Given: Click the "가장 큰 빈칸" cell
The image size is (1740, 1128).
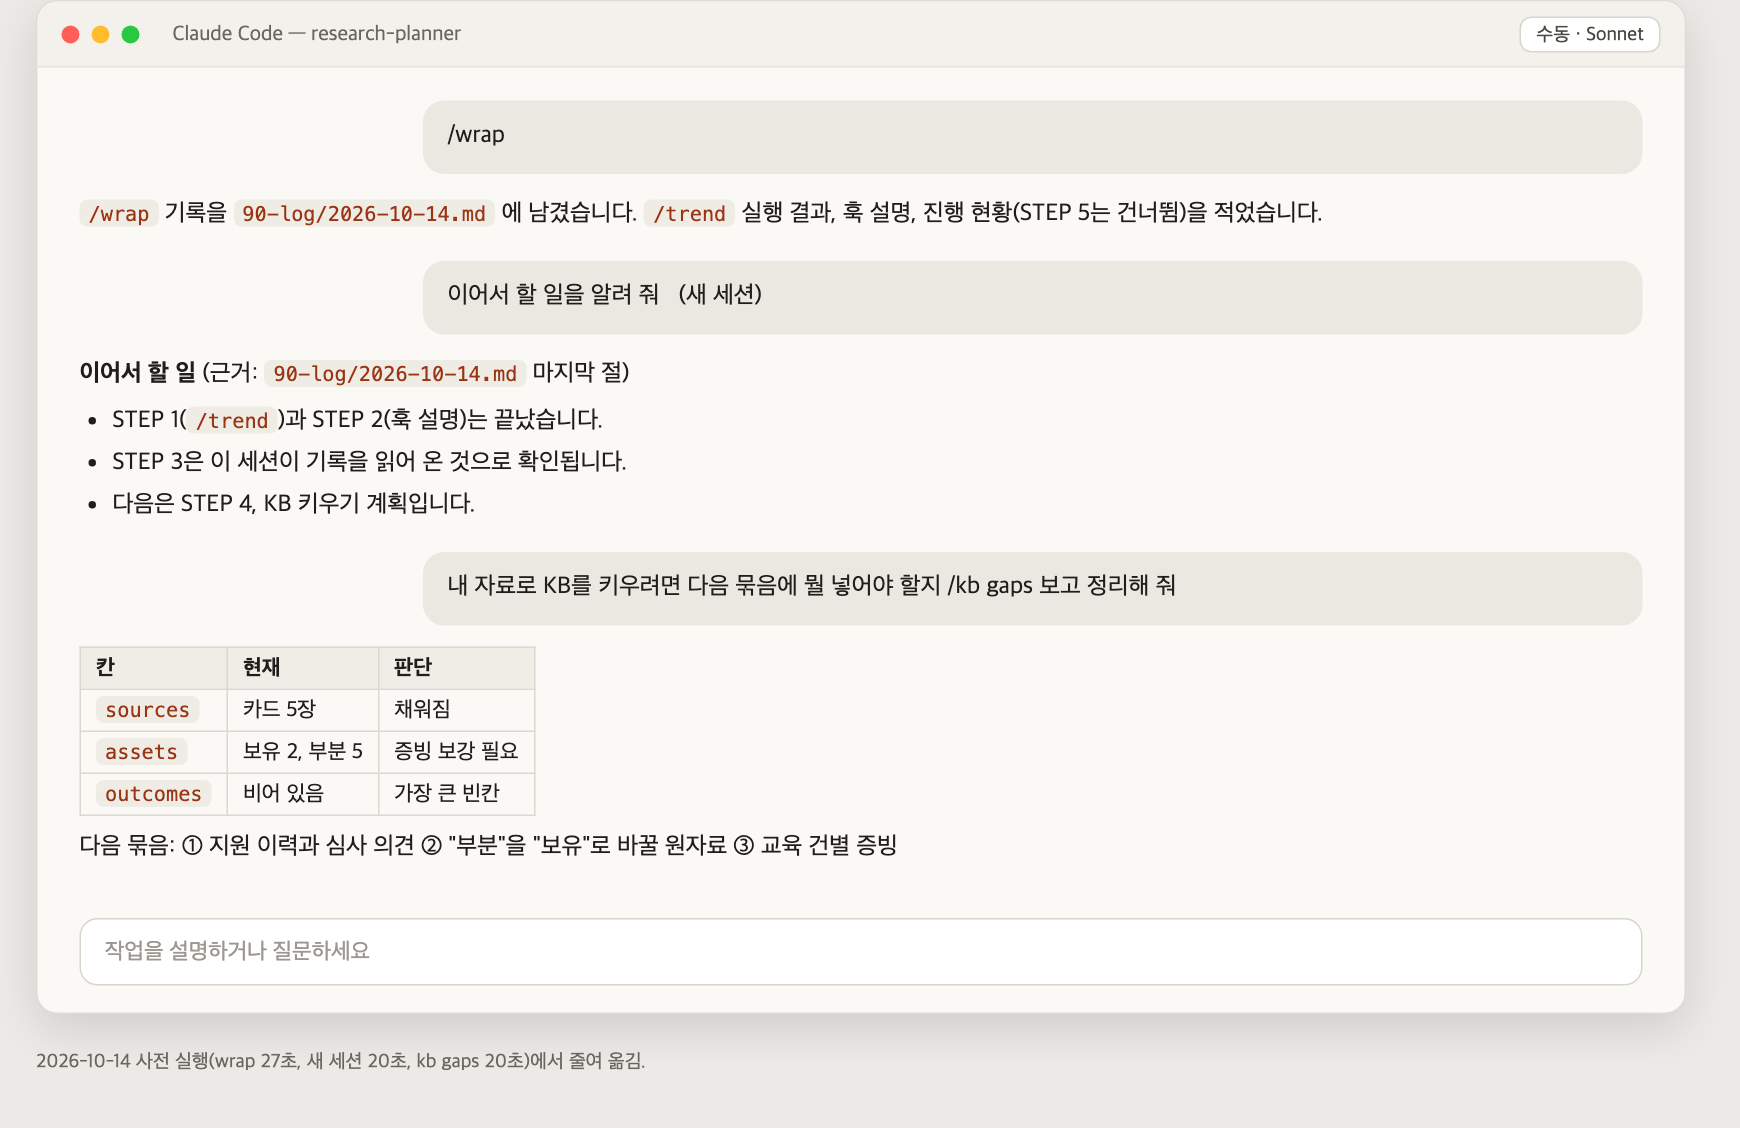Looking at the screenshot, I should (x=456, y=794).
